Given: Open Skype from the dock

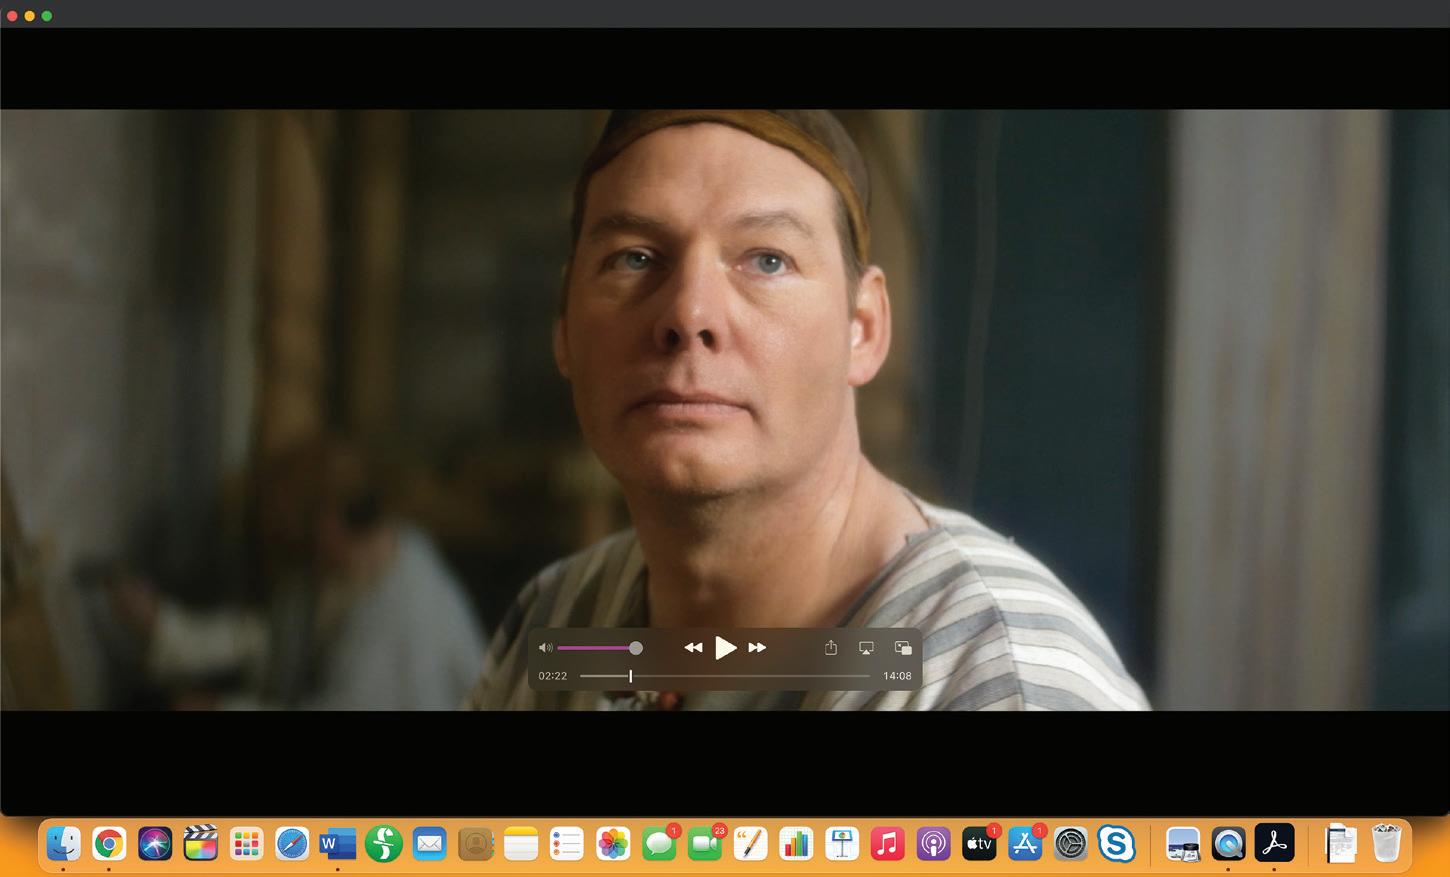Looking at the screenshot, I should point(1116,845).
